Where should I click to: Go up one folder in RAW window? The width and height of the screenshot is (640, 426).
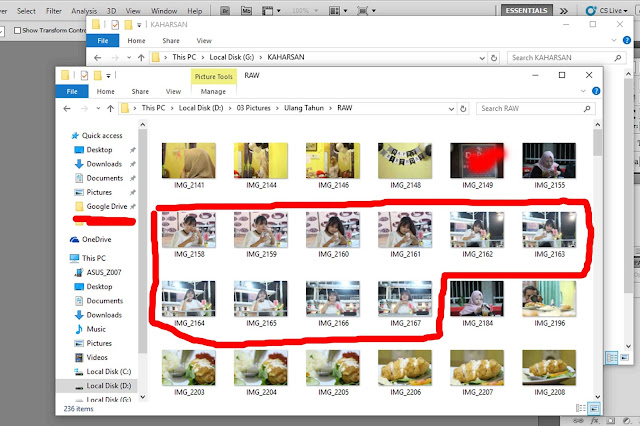[x=110, y=109]
